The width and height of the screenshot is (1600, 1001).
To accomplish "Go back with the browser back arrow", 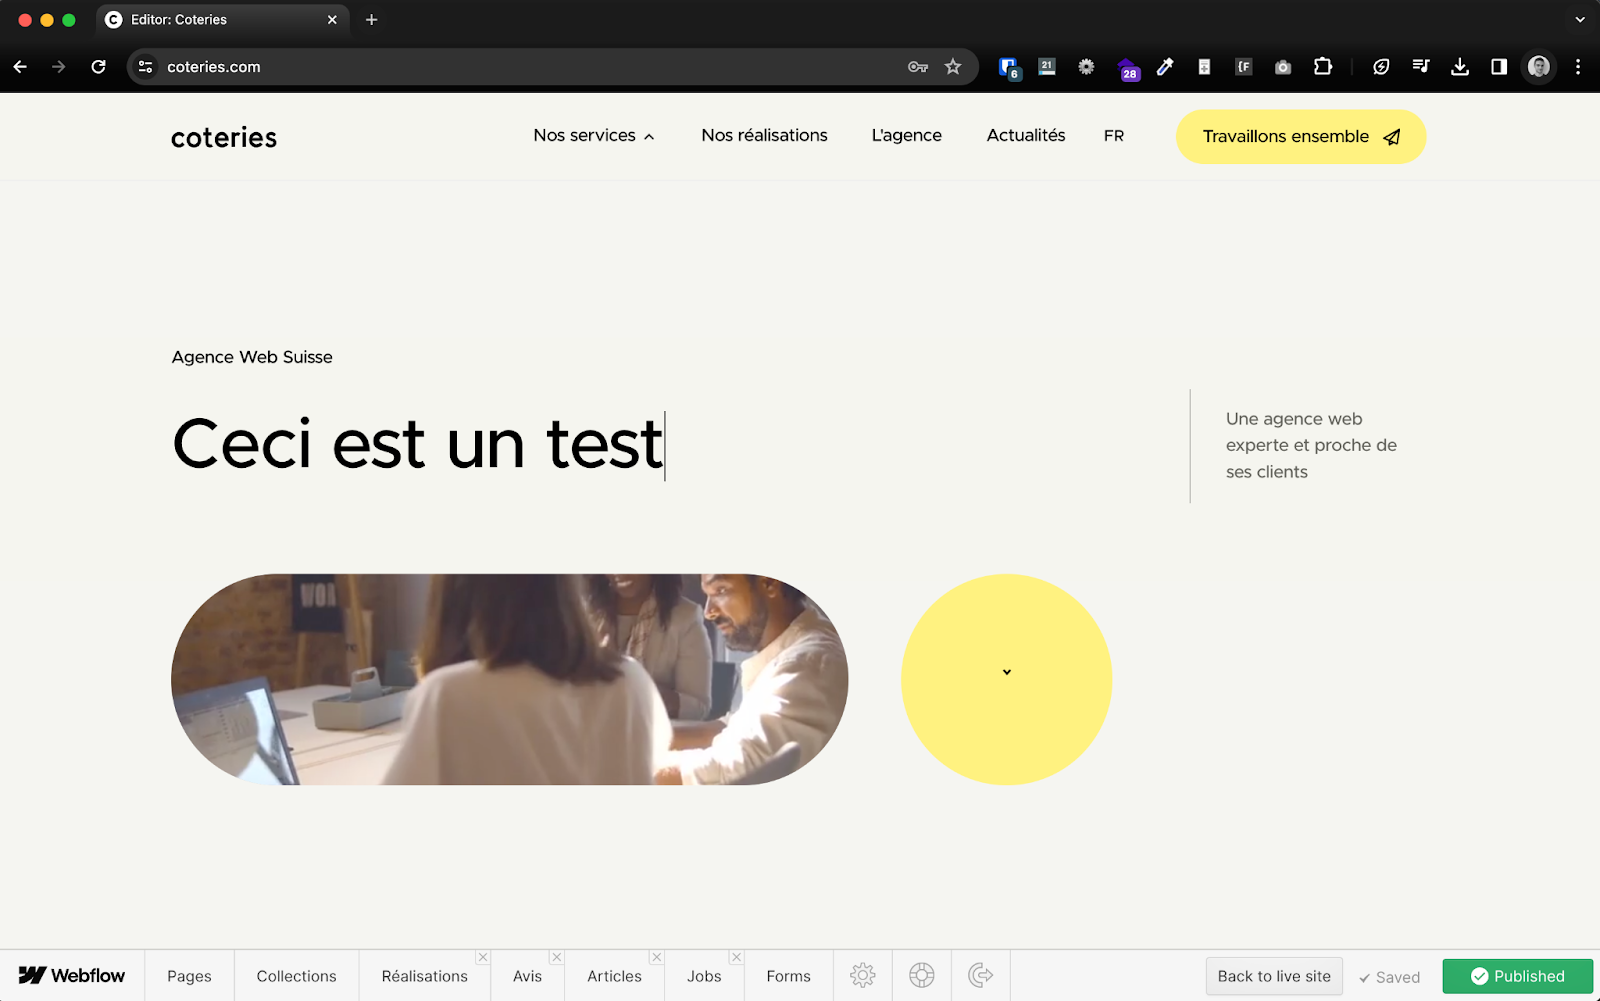I will click(x=20, y=67).
